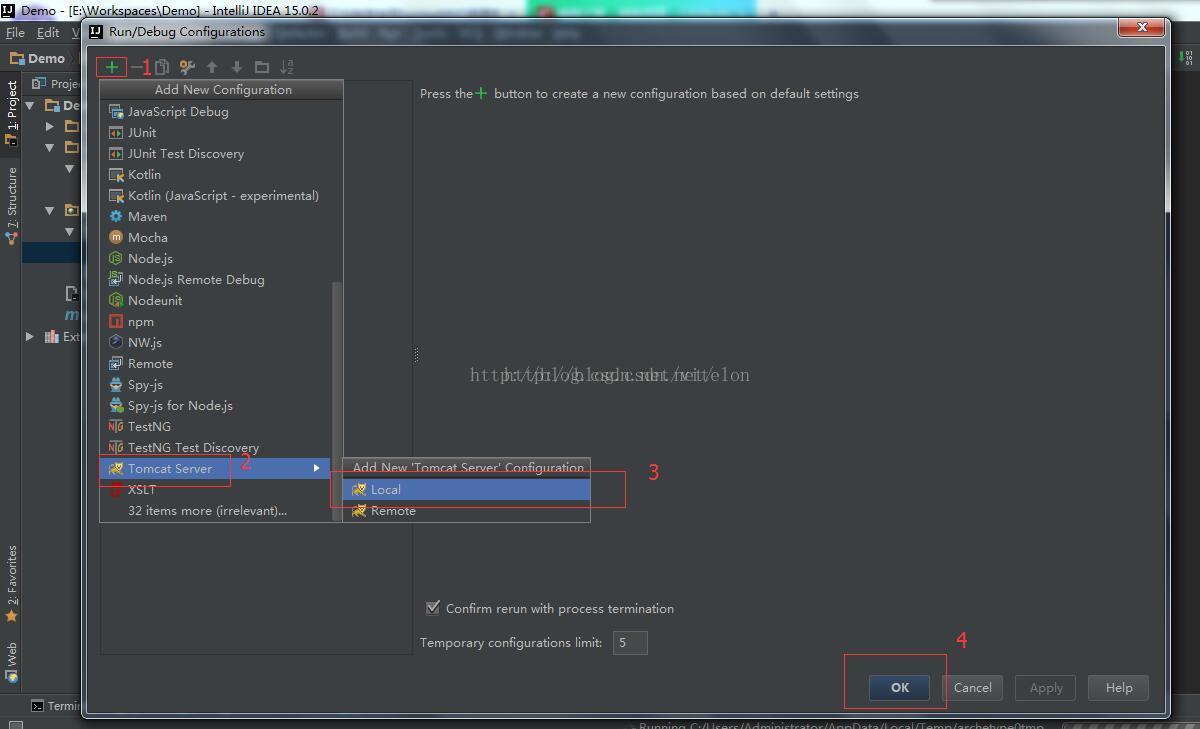Click the Copy Configuration icon in the toolbar
The width and height of the screenshot is (1200, 729).
point(162,67)
